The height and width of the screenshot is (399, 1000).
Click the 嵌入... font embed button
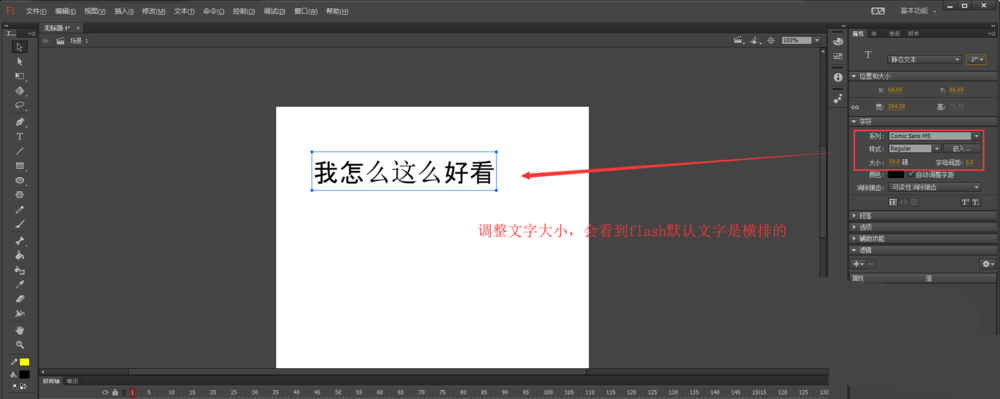click(x=962, y=149)
